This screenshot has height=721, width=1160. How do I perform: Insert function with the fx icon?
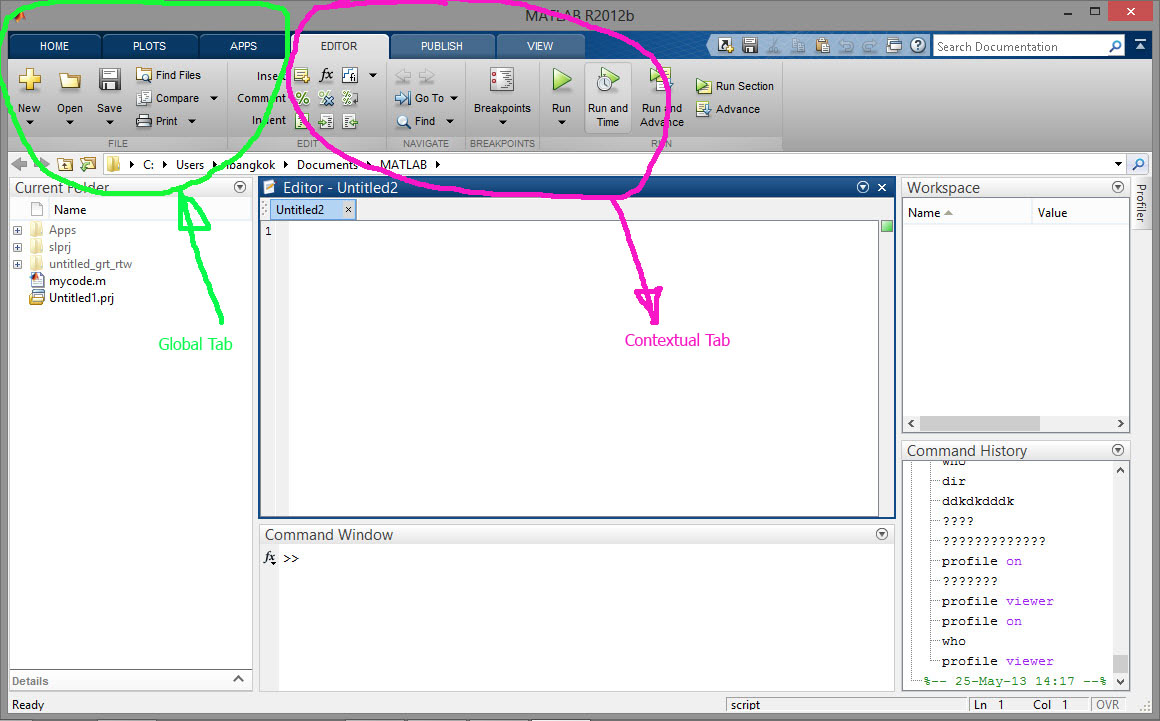point(326,75)
